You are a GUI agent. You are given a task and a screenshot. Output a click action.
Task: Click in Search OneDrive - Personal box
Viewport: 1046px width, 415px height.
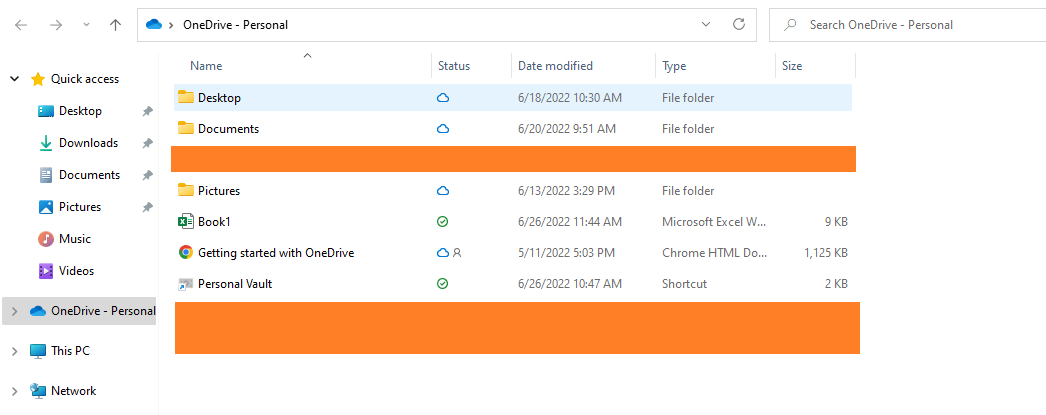click(x=907, y=25)
